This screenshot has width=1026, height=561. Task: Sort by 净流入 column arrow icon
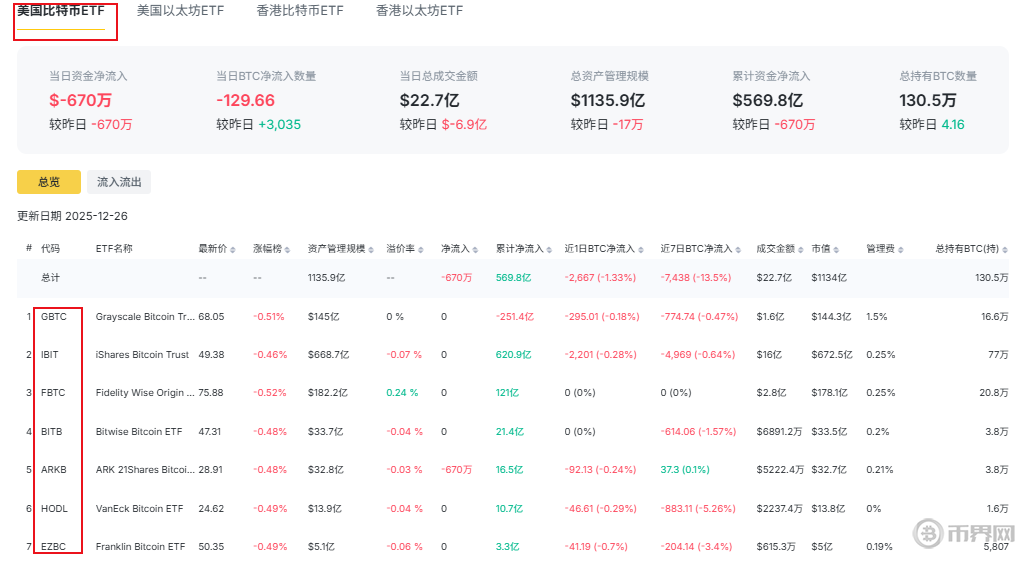tap(479, 249)
